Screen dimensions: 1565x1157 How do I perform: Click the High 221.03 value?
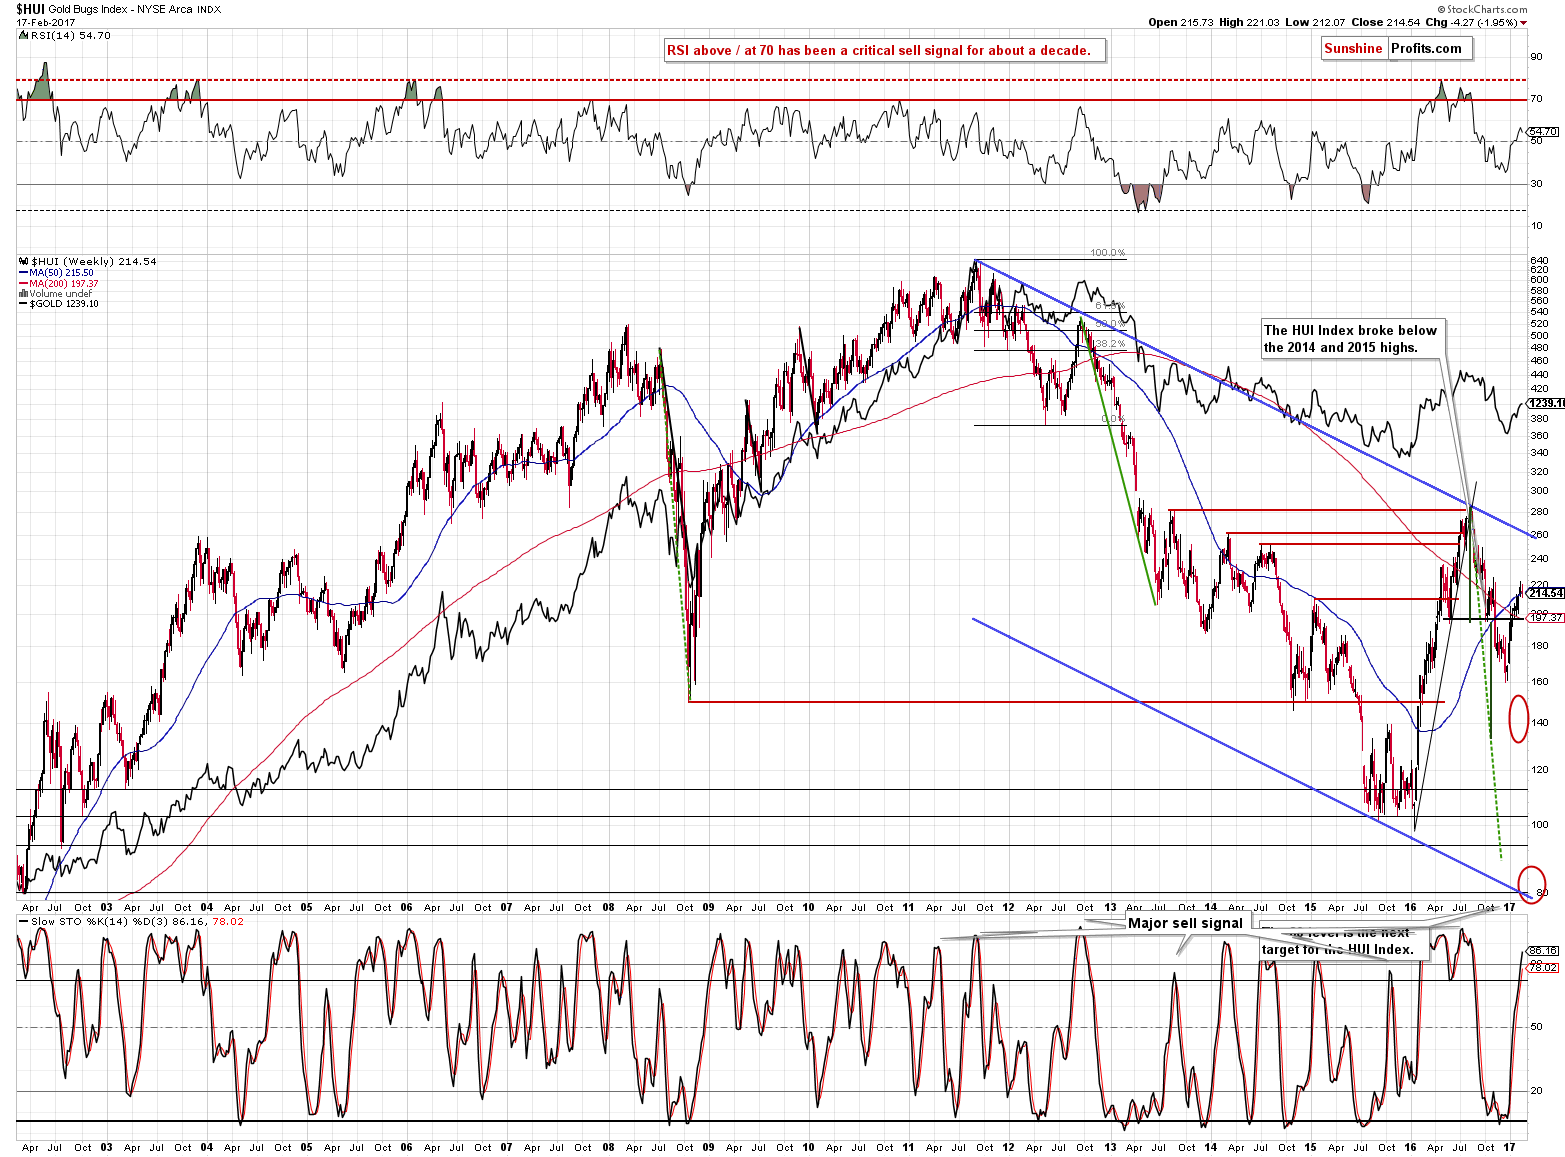pyautogui.click(x=1249, y=22)
